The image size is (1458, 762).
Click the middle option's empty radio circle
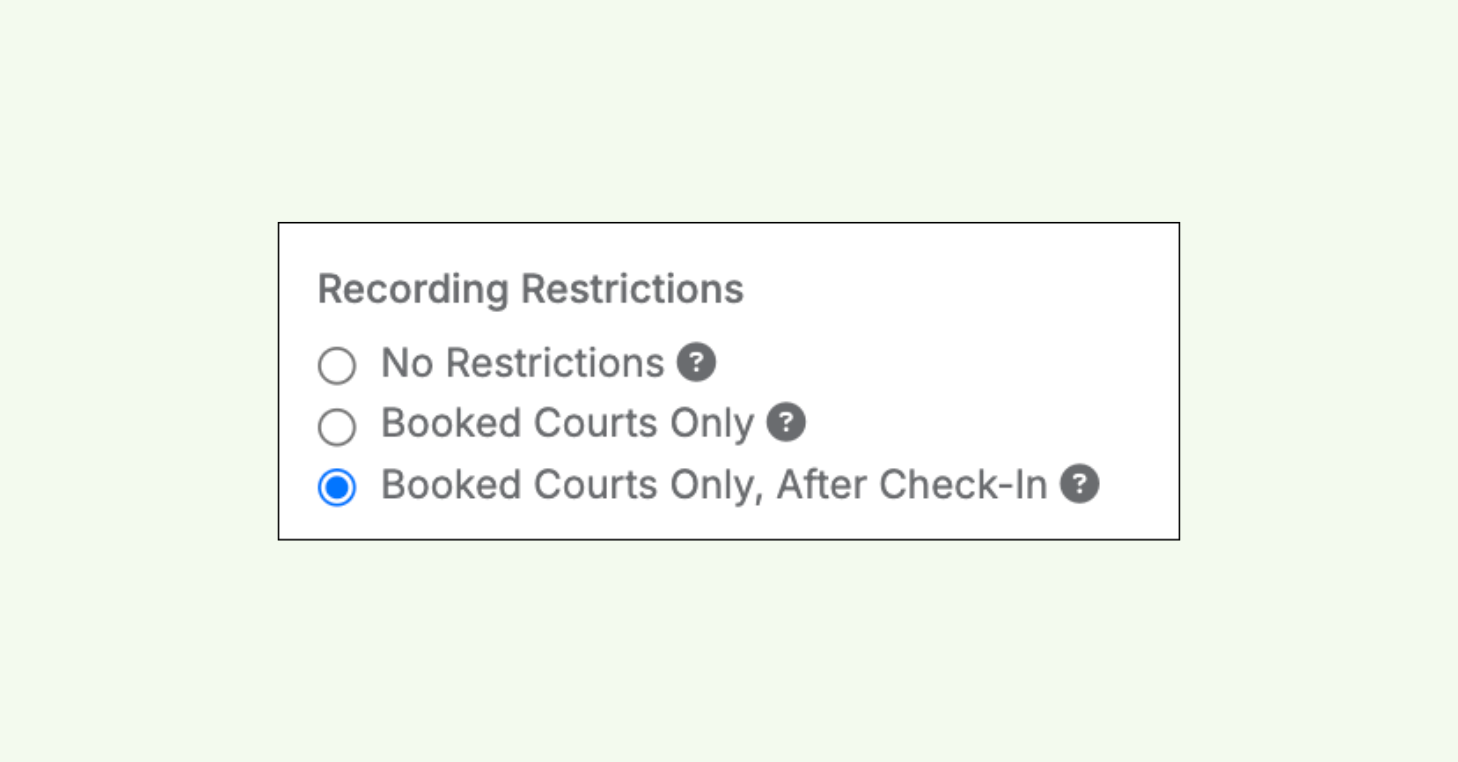coord(337,426)
